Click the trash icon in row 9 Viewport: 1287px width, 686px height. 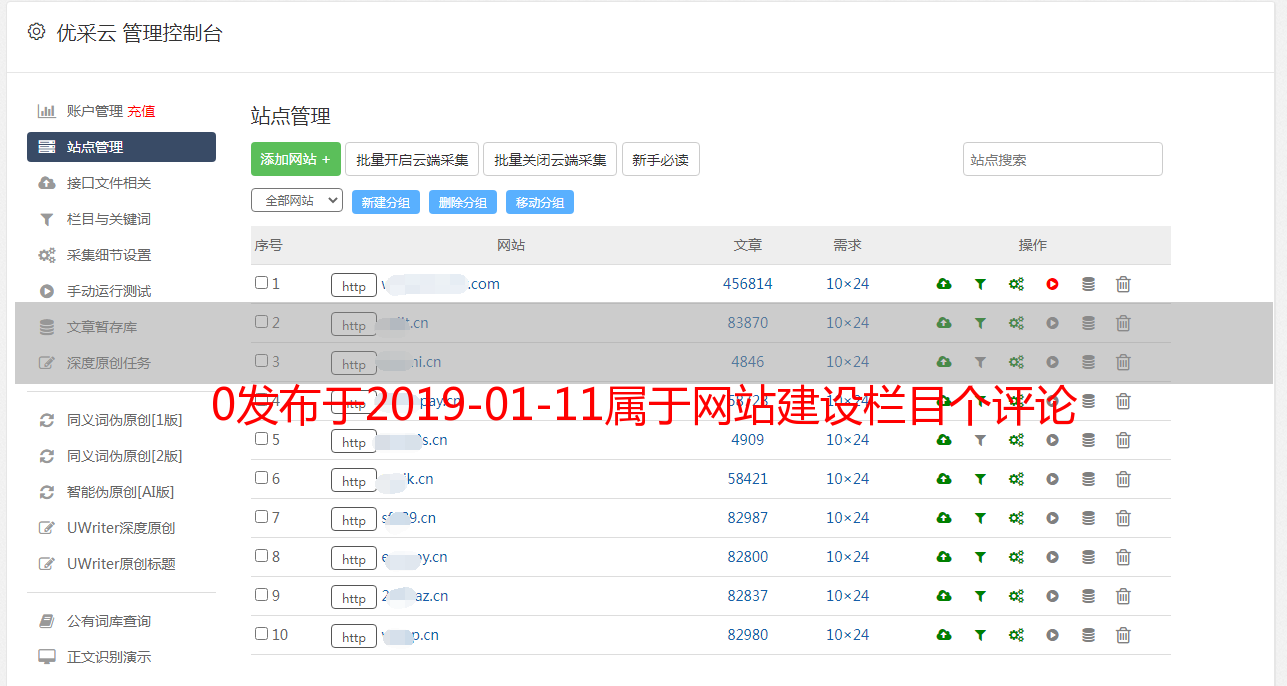1123,596
